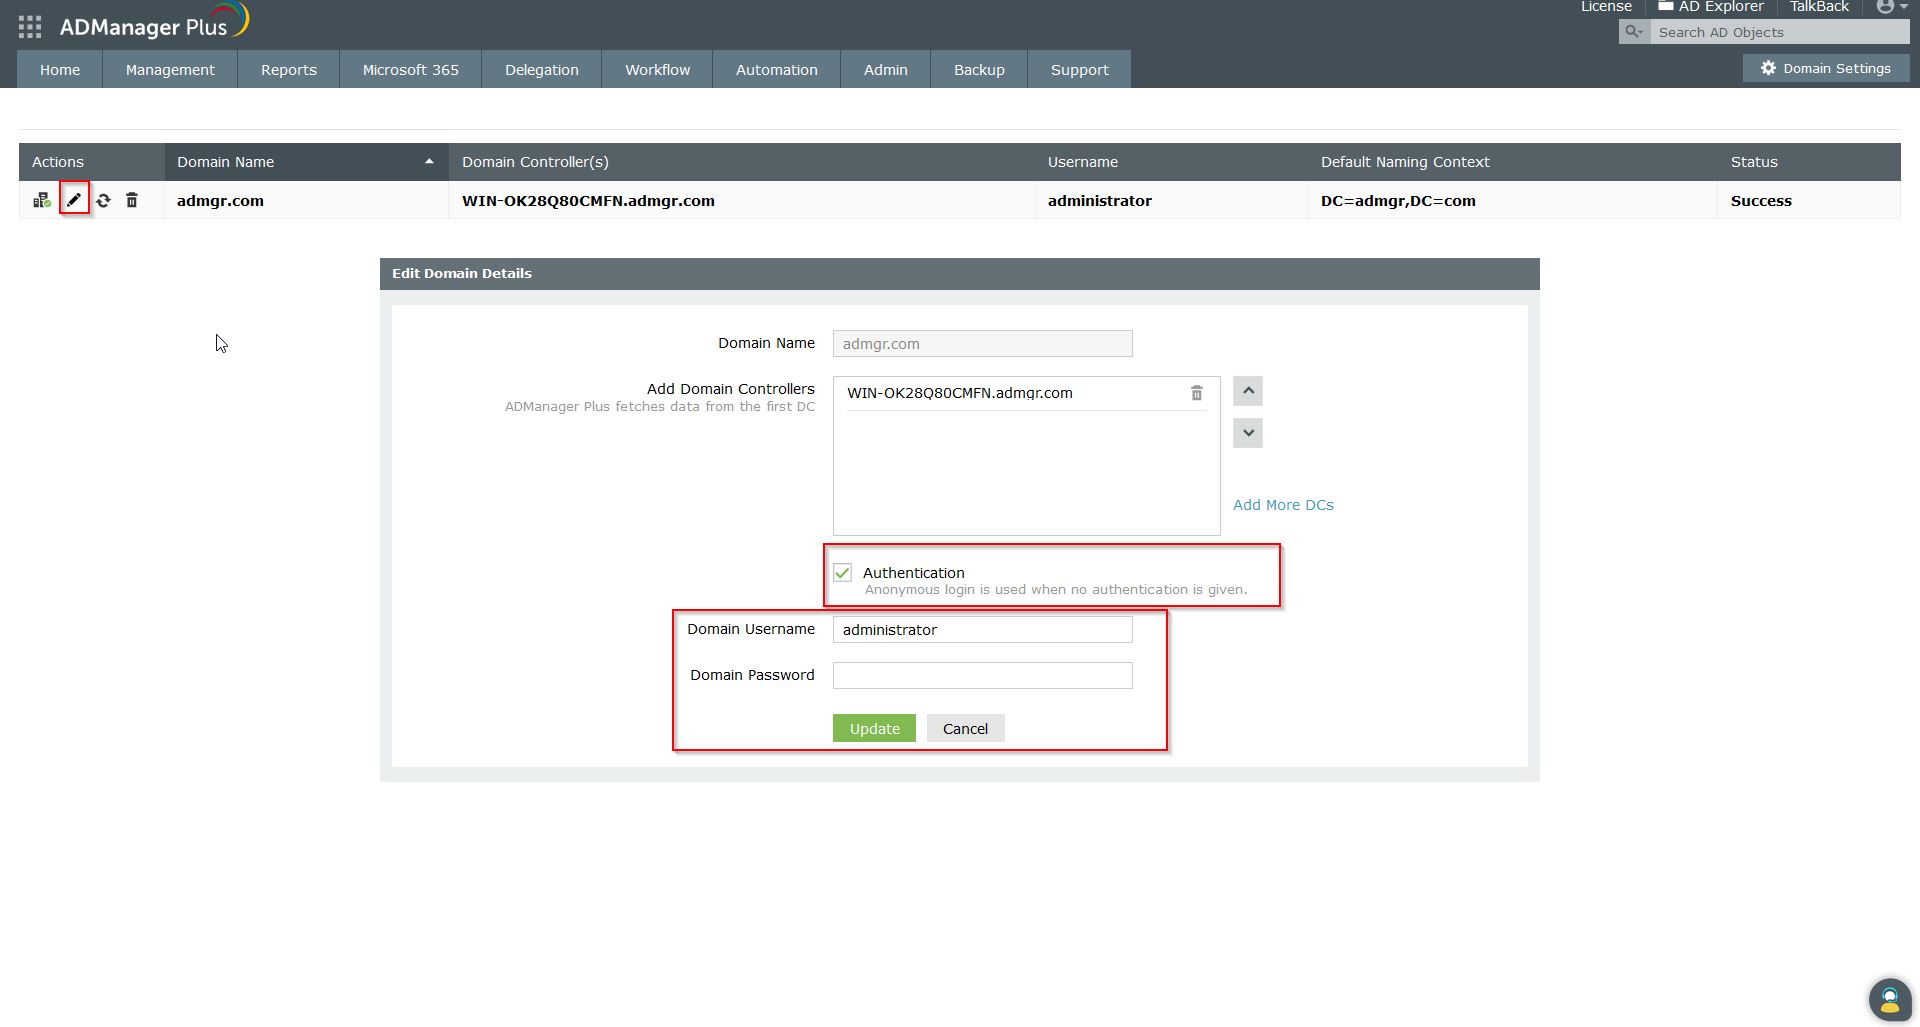Move the domain controller up
This screenshot has width=1920, height=1027.
point(1248,391)
